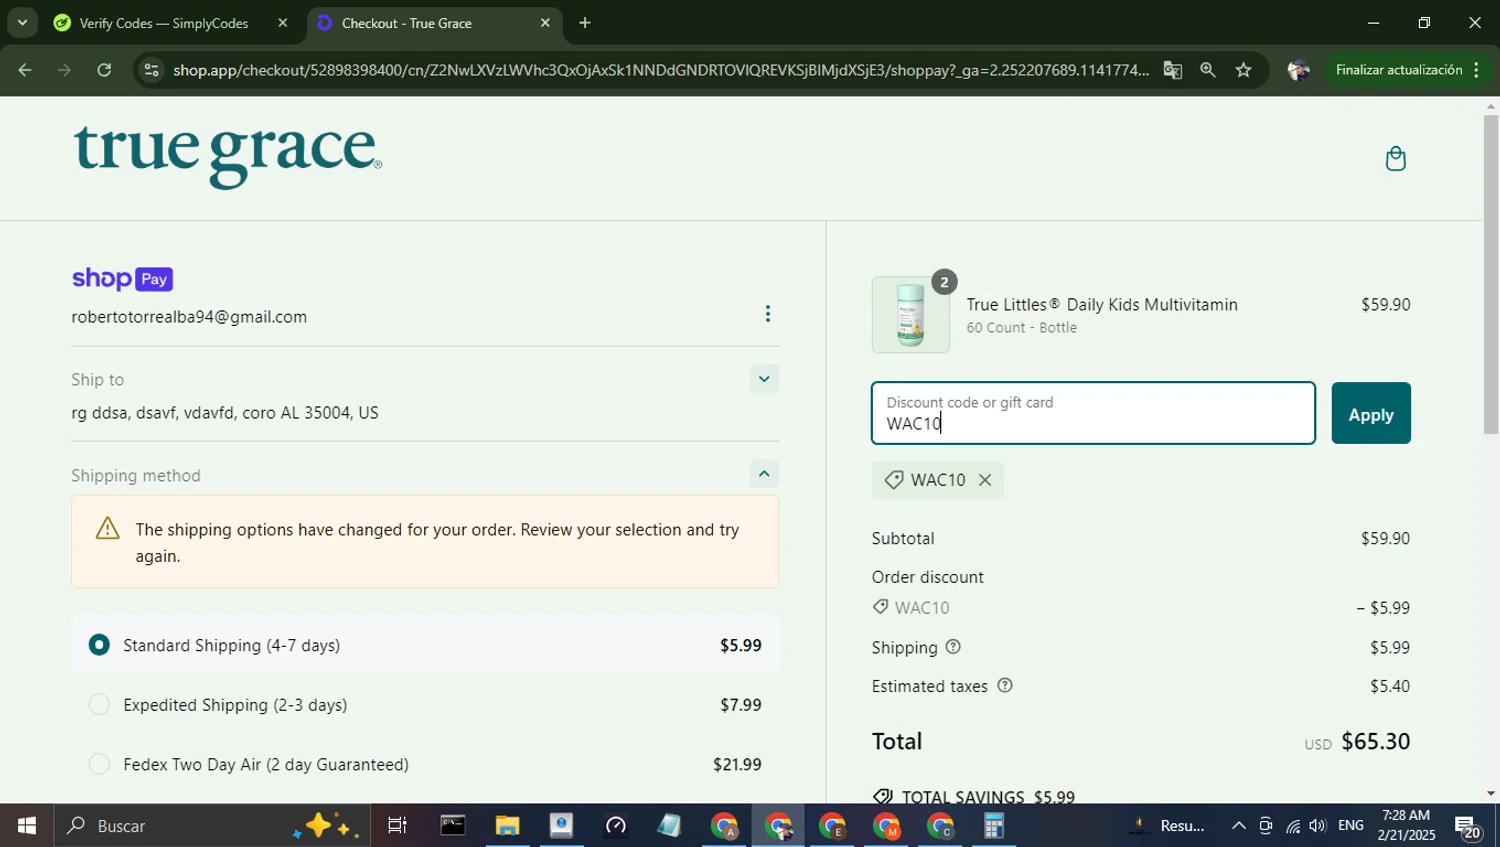Click the Buscar taskbar search box
This screenshot has height=847, width=1500.
tap(212, 826)
